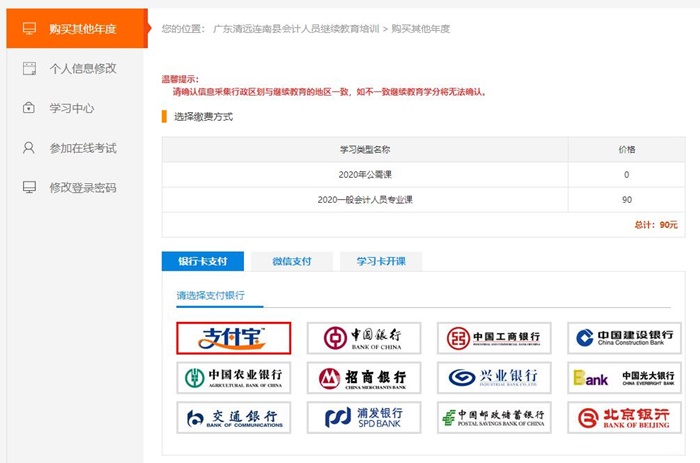Open 个人信息修改 sidebar item

click(x=75, y=69)
